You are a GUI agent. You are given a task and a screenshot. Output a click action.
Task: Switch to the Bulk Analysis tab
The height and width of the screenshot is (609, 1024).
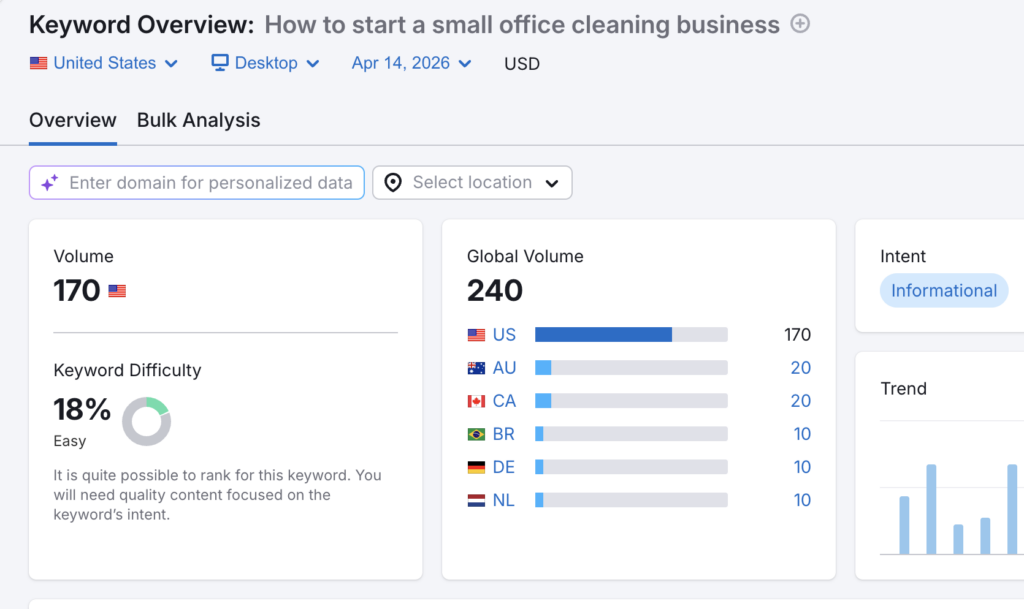tap(198, 120)
